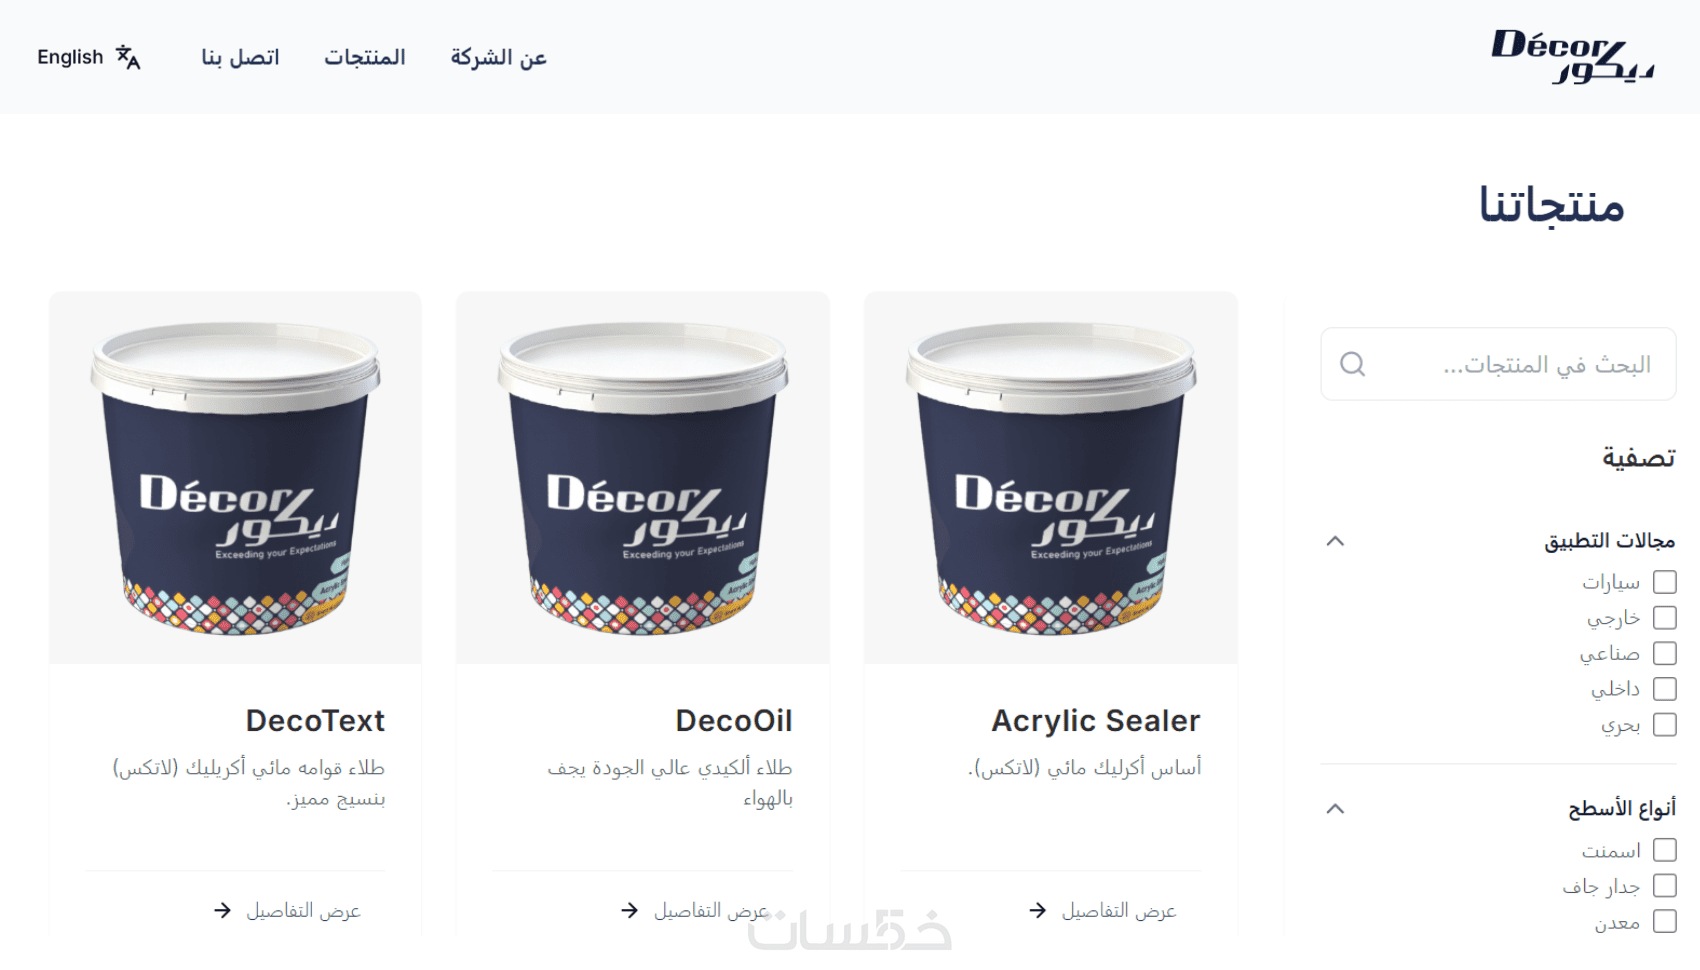Click the DecoOil product bucket image
The height and width of the screenshot is (970, 1700).
pos(643,478)
